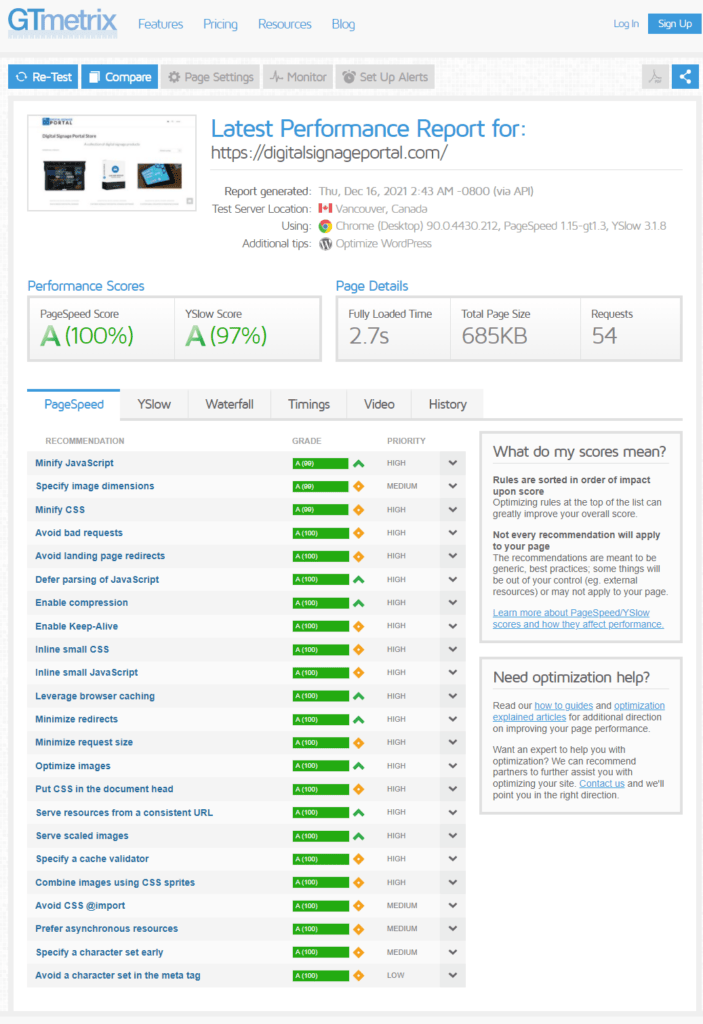Viewport: 703px width, 1024px height.
Task: Click the A (99) grade bar for Minify JavaScript
Action: [x=320, y=463]
